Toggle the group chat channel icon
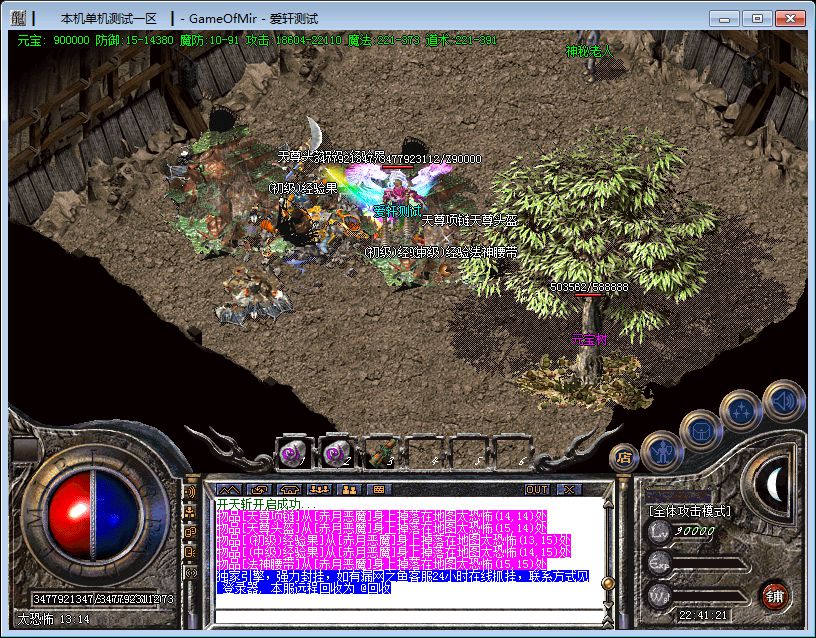This screenshot has height=638, width=816. click(x=191, y=512)
